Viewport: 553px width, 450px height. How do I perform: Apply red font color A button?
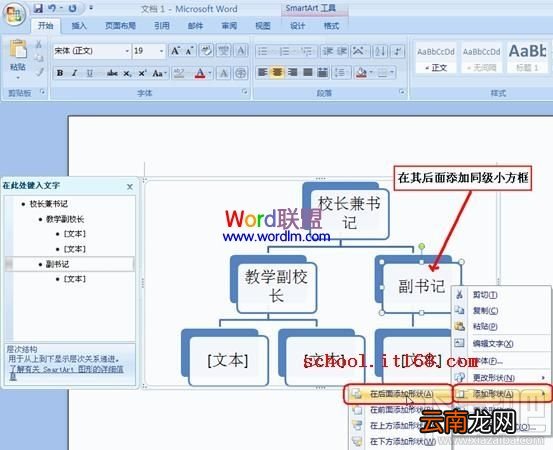[200, 73]
